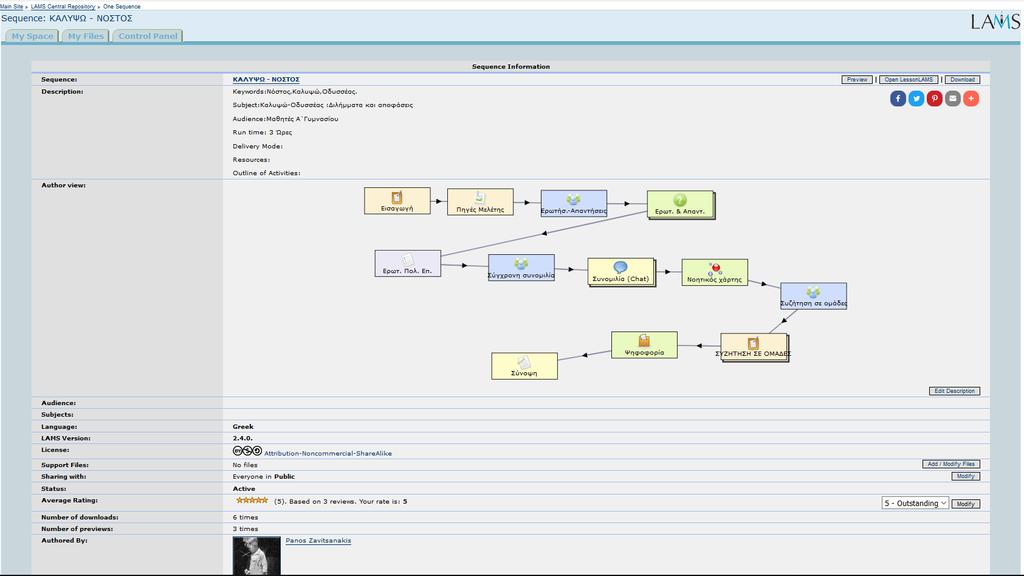1024x576 pixels.
Task: Click Add / Modify Files button
Action: (x=951, y=464)
